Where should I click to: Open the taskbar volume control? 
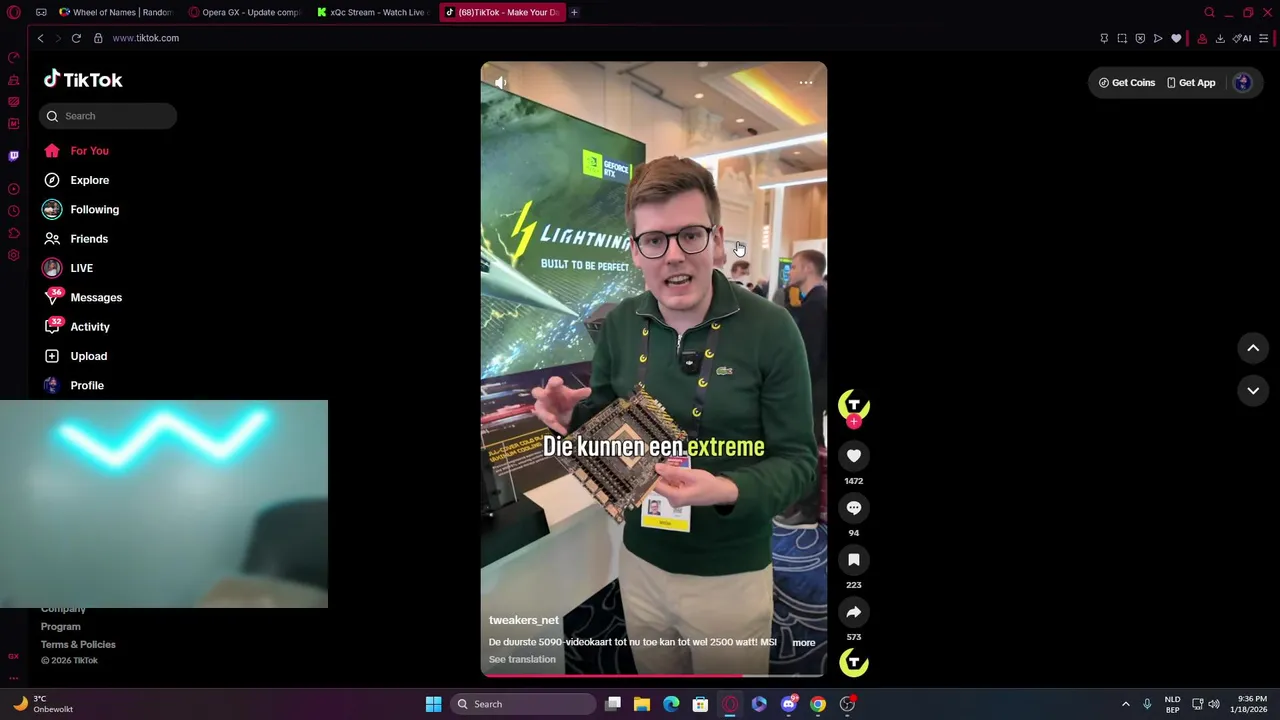tap(1214, 704)
